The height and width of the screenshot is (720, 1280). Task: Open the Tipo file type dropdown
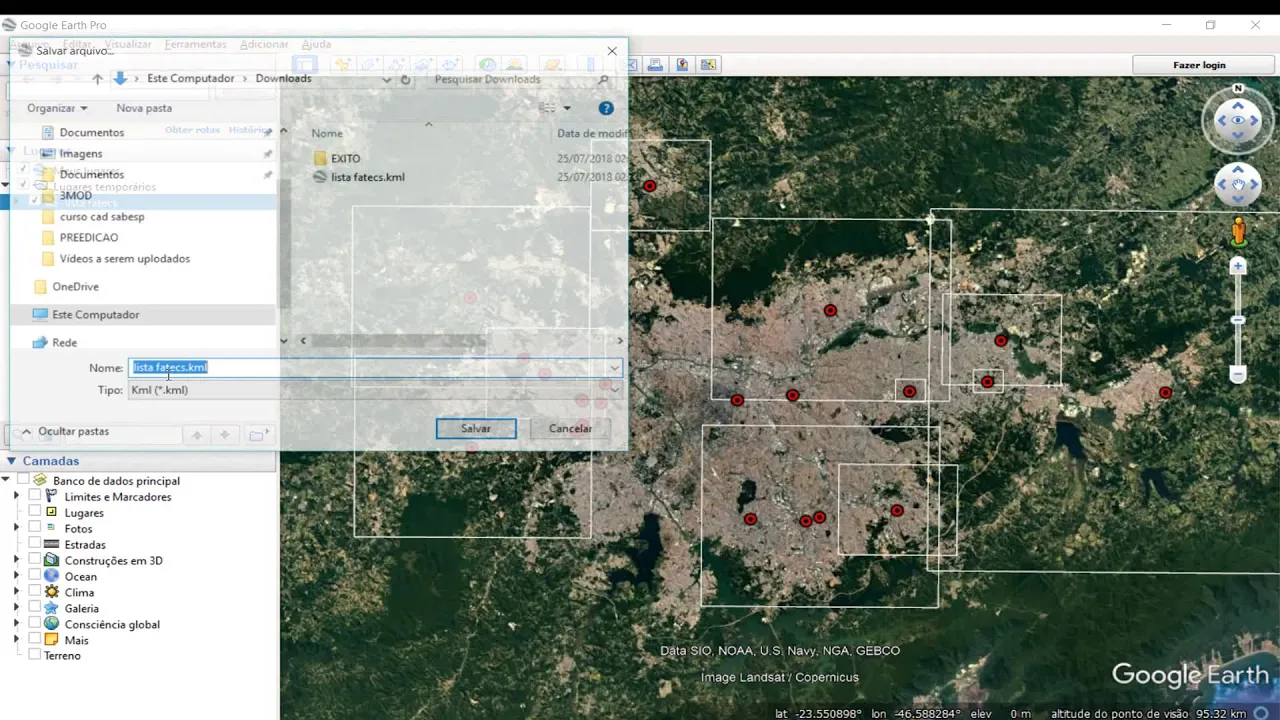coord(375,390)
